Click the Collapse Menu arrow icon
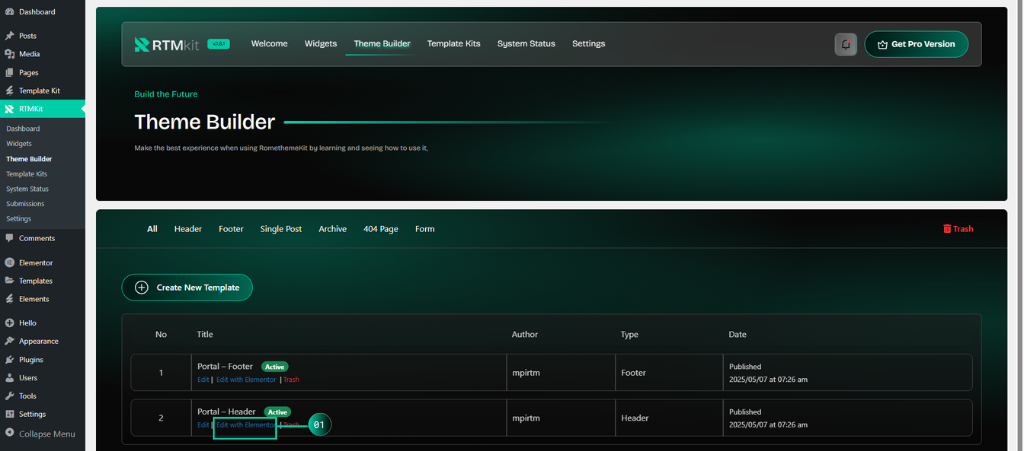The width and height of the screenshot is (1024, 451). coord(10,433)
